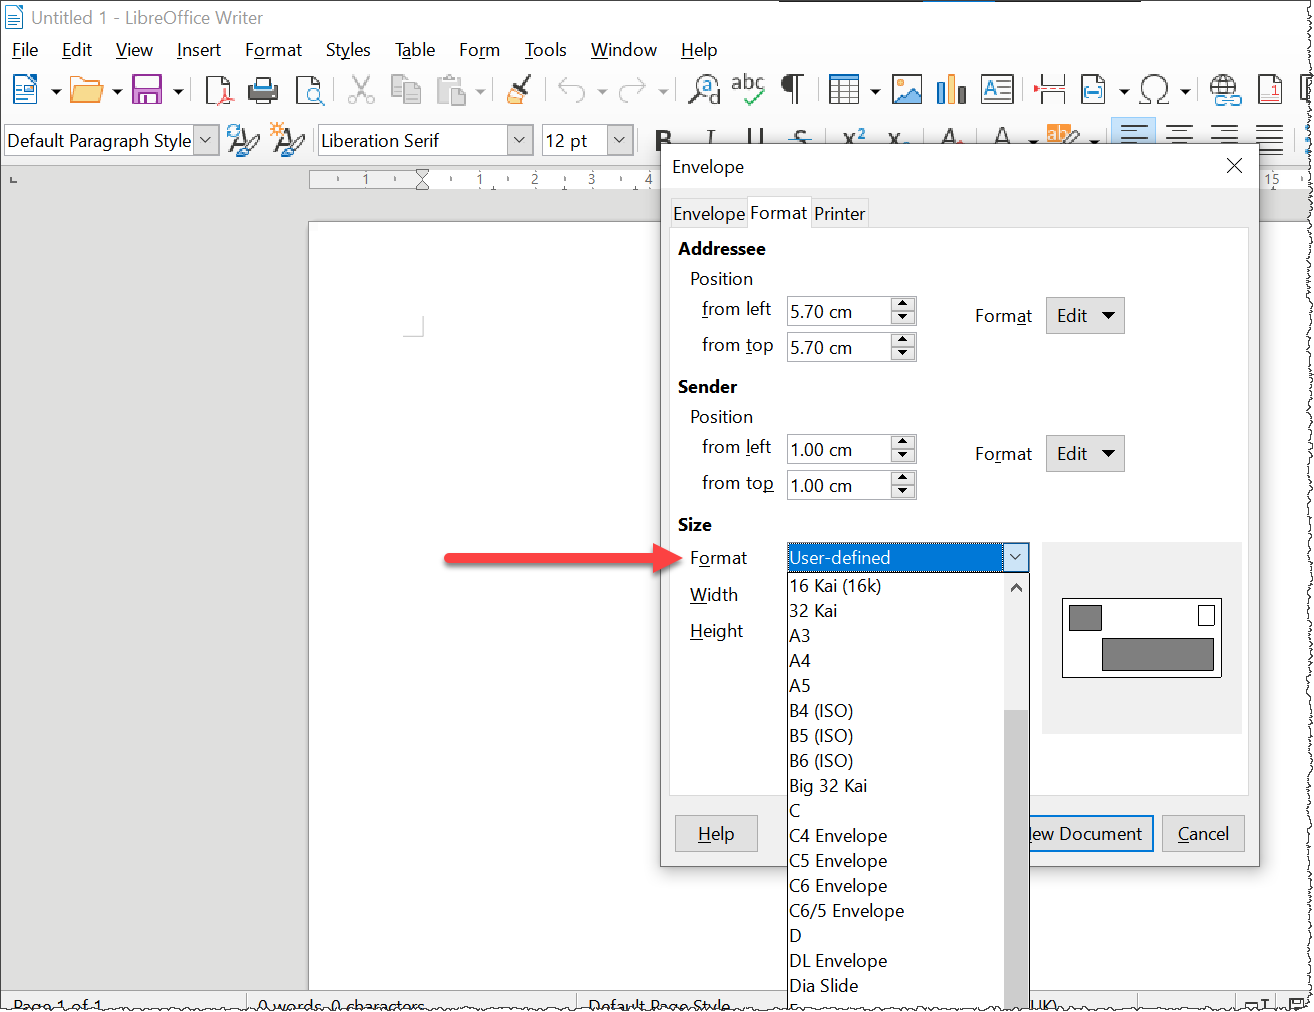Click Insert Special Character omega icon
This screenshot has height=1012, width=1314.
pos(1154,90)
